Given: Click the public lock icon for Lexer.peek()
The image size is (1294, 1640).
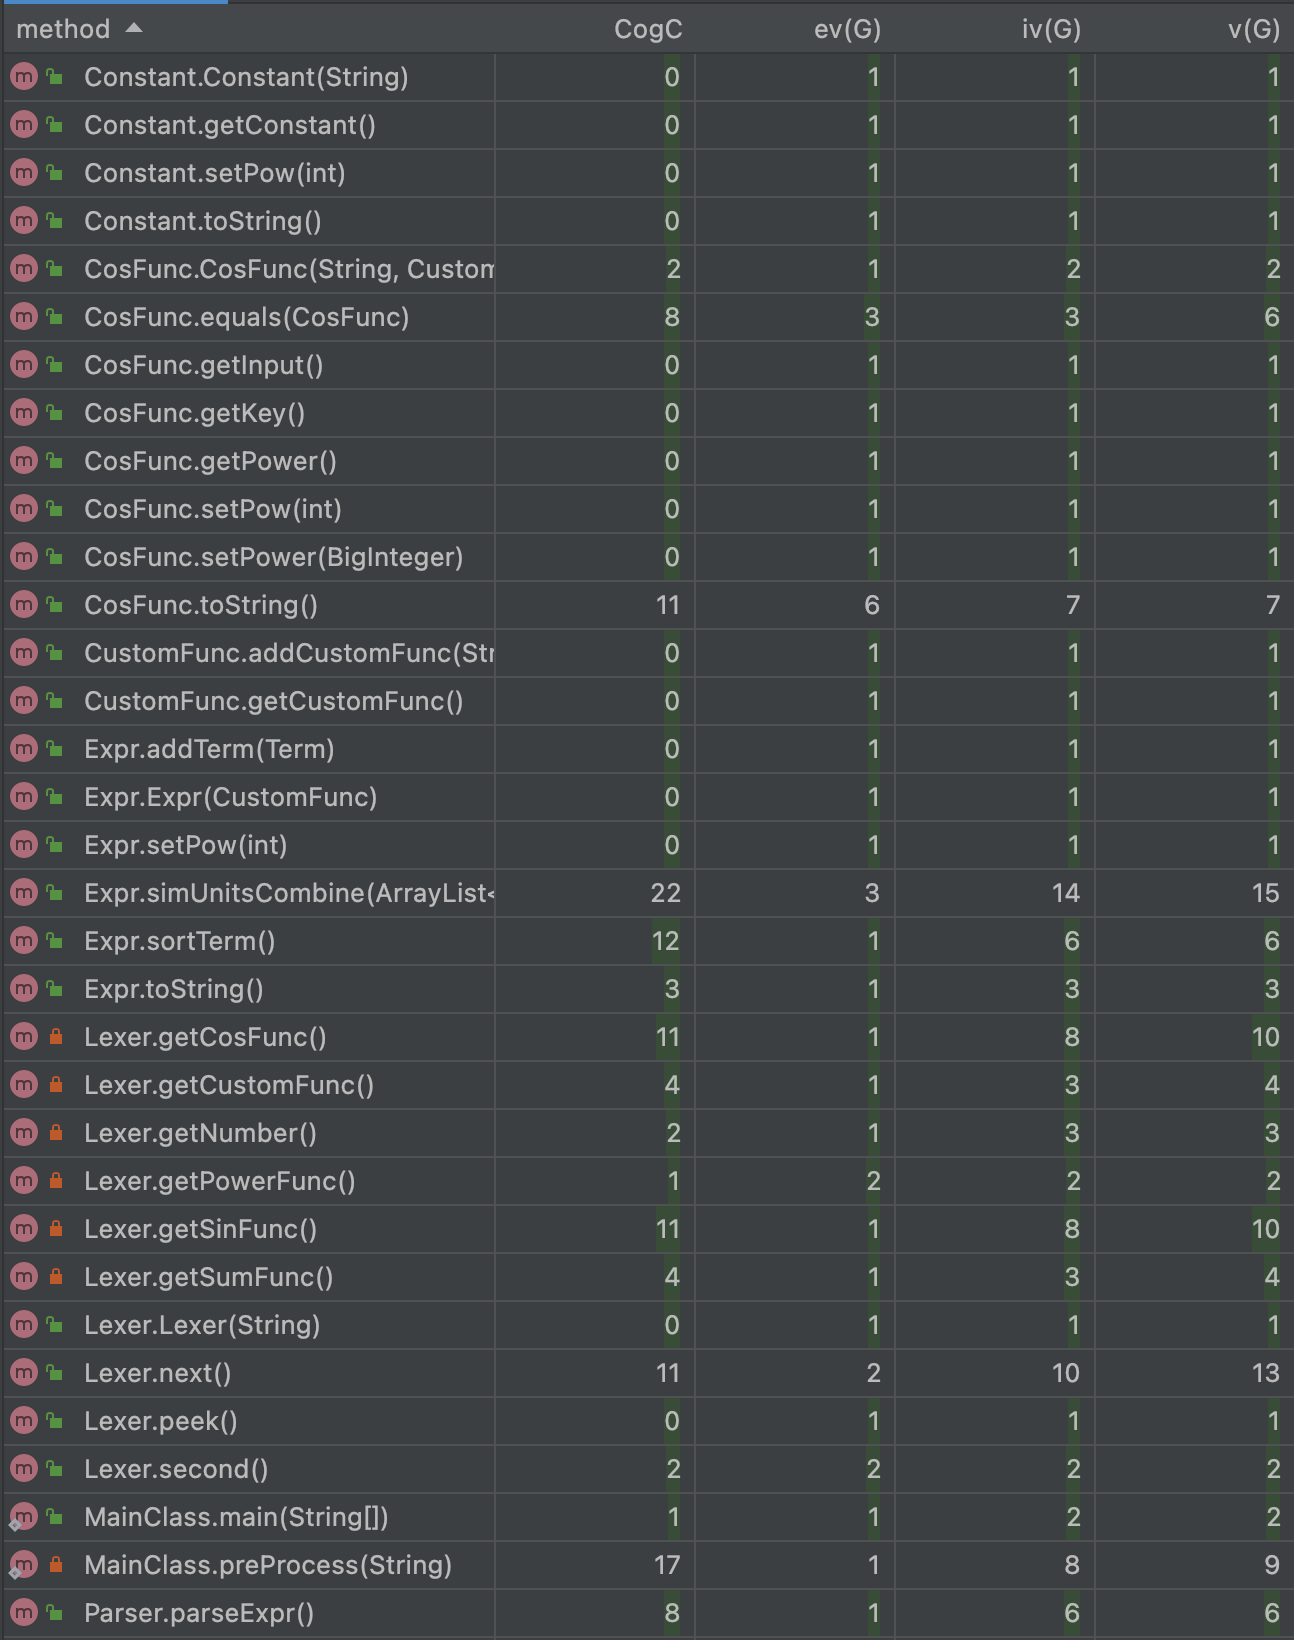Looking at the screenshot, I should (56, 1421).
